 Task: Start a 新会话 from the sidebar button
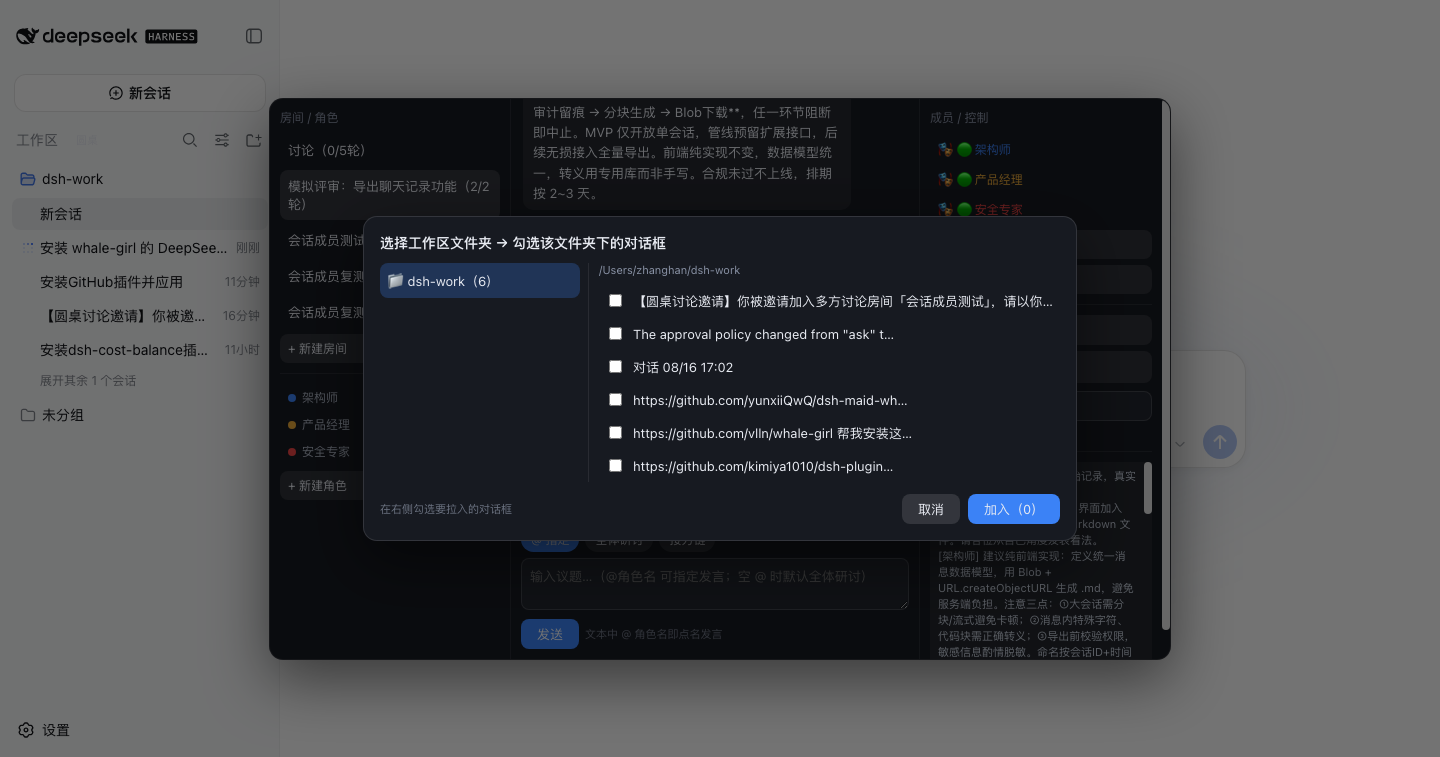pyautogui.click(x=139, y=93)
